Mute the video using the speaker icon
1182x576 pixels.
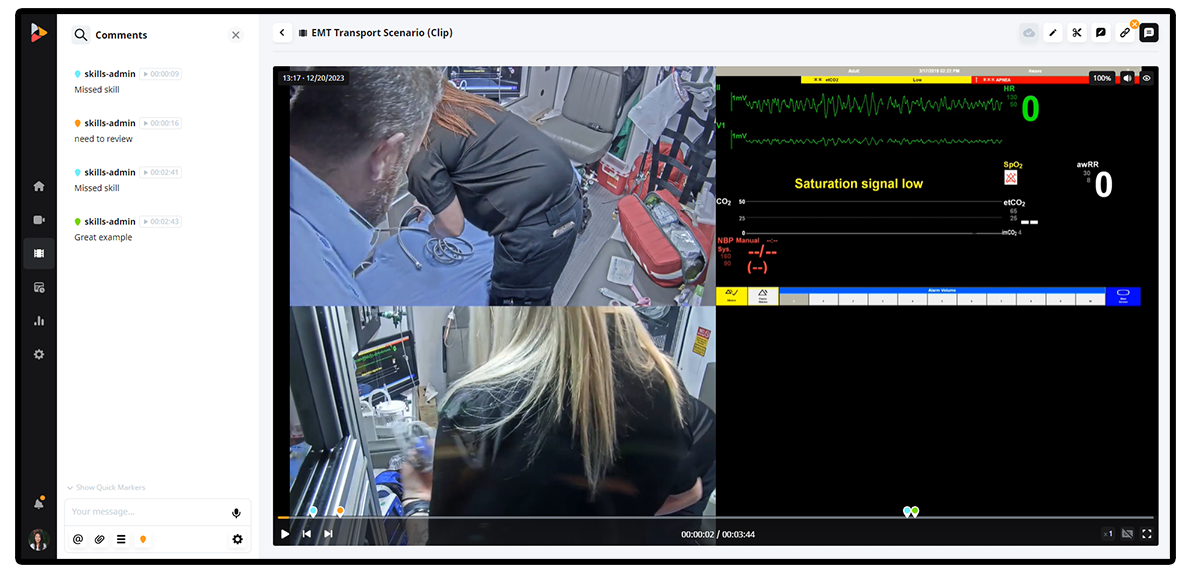tap(1128, 77)
